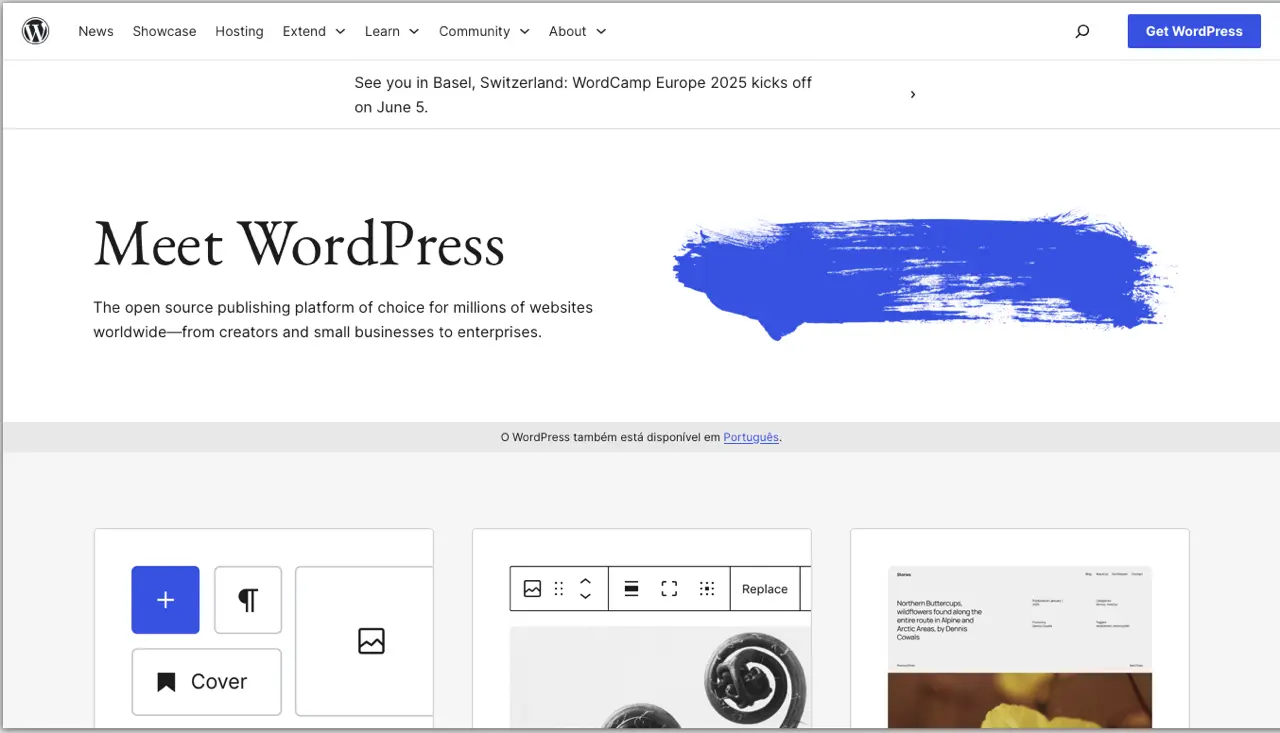The image size is (1280, 733).
Task: Open the News menu item
Action: [x=96, y=31]
